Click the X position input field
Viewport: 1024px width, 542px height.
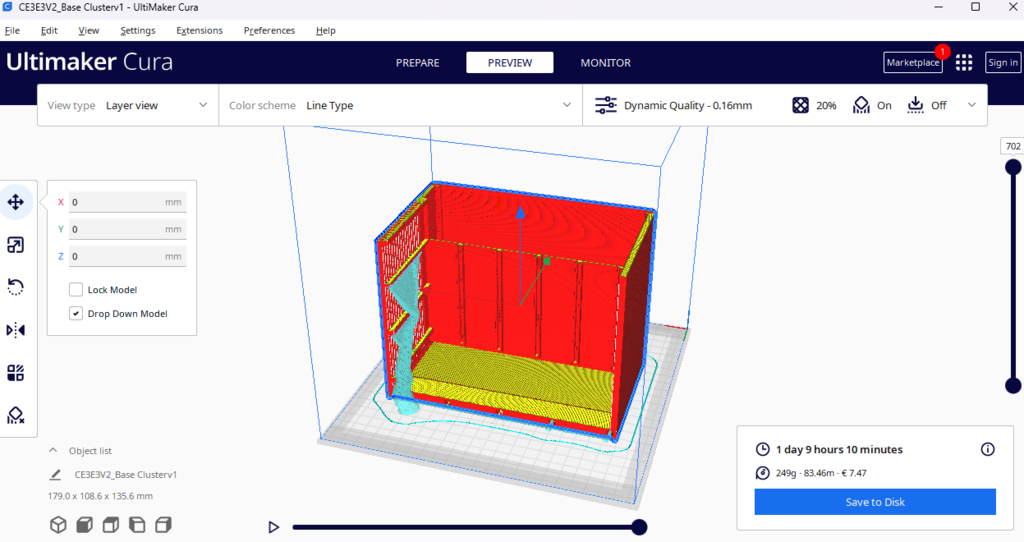[x=127, y=202]
